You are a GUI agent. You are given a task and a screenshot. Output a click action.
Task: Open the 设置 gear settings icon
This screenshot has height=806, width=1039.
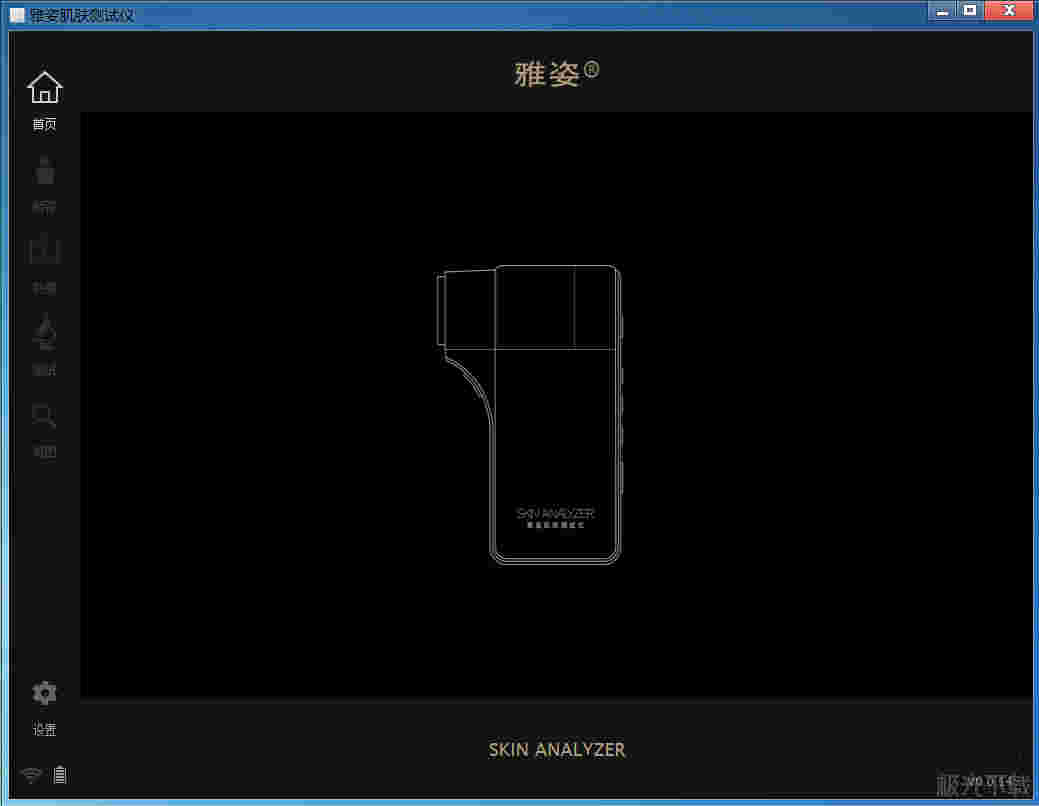44,693
